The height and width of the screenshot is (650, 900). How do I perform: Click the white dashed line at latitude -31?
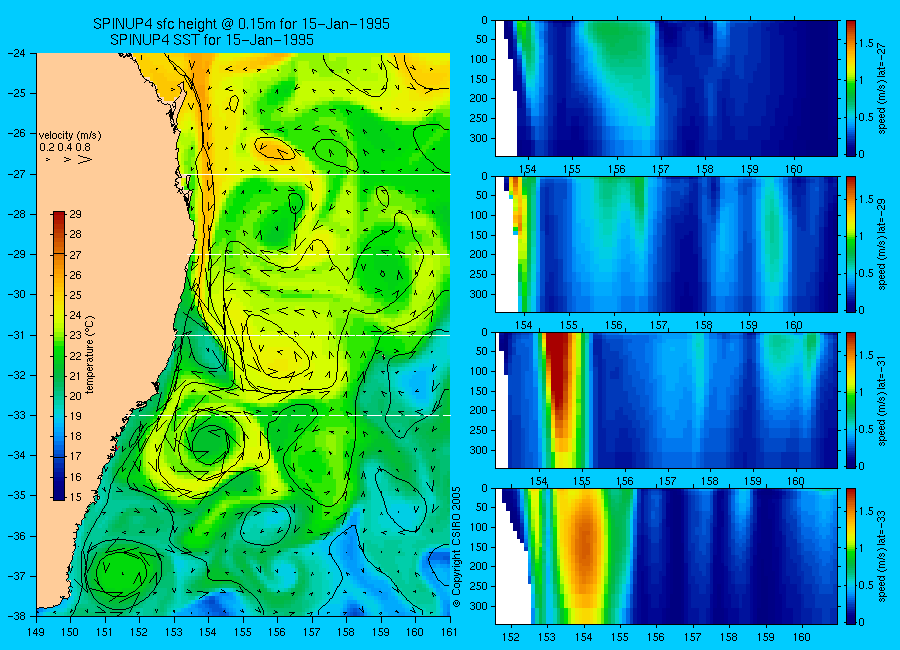click(x=313, y=335)
